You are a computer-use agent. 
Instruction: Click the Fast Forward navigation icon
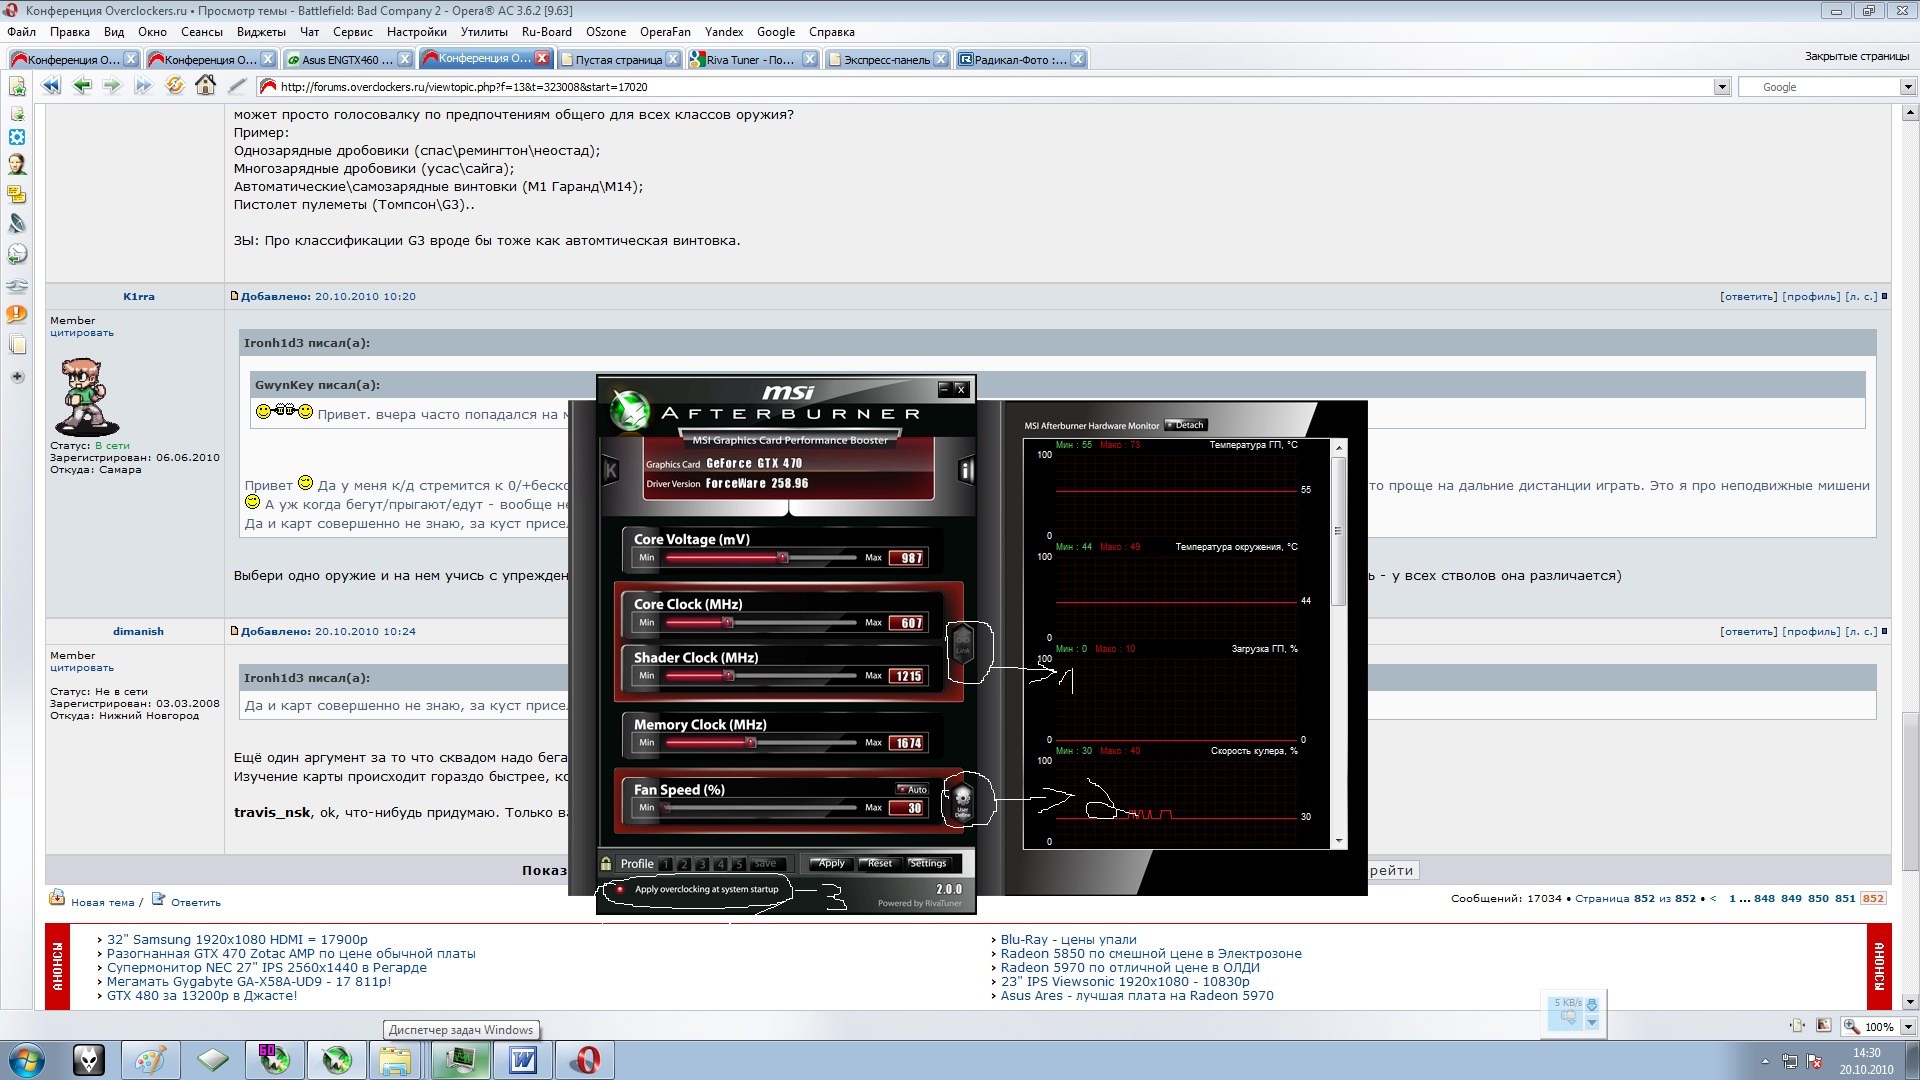[143, 86]
